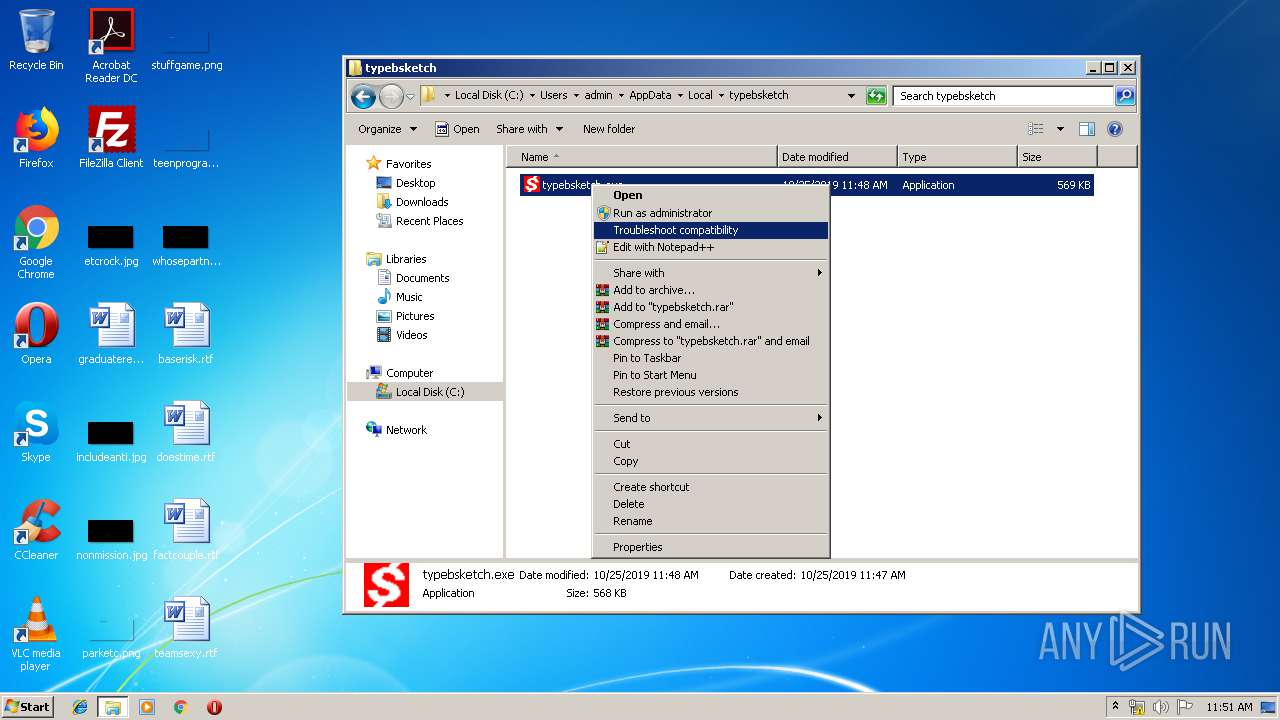This screenshot has height=720, width=1280.
Task: Open Firefox desktop shortcut
Action: (x=36, y=138)
